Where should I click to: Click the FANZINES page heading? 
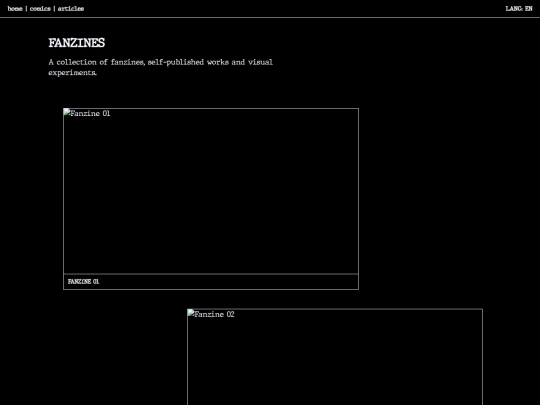[76, 43]
